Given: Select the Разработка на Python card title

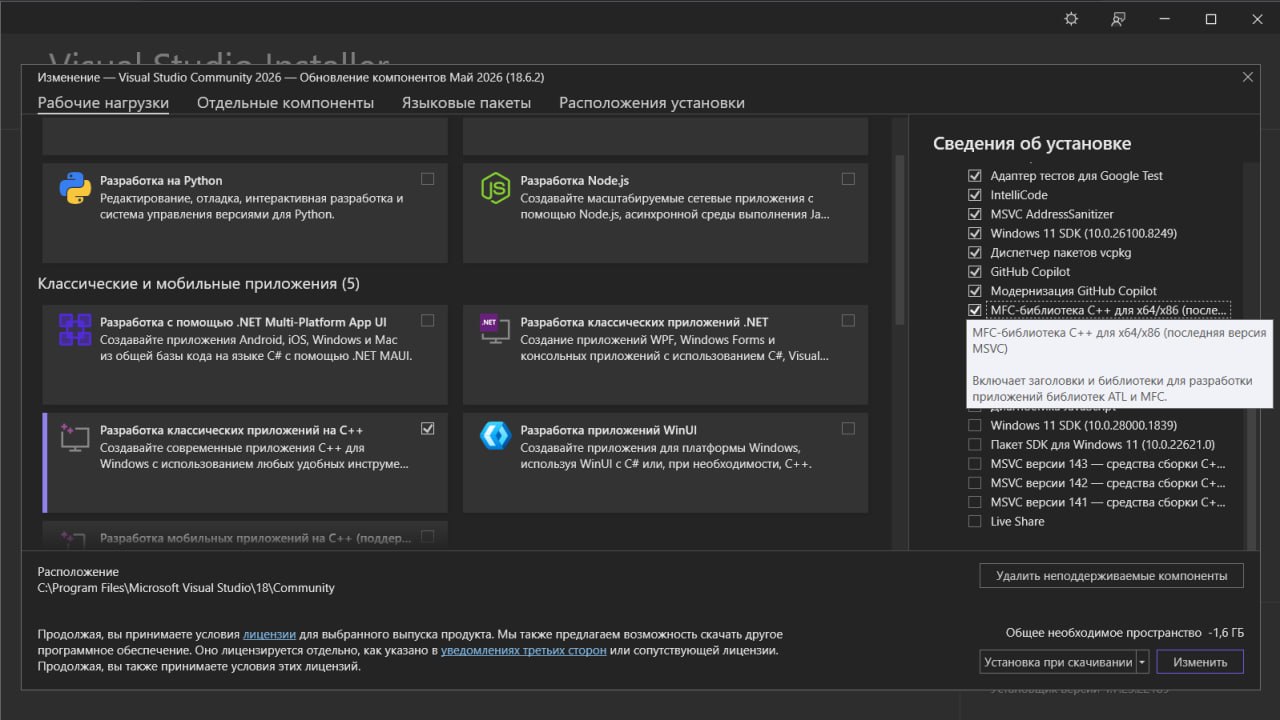Looking at the screenshot, I should (161, 181).
